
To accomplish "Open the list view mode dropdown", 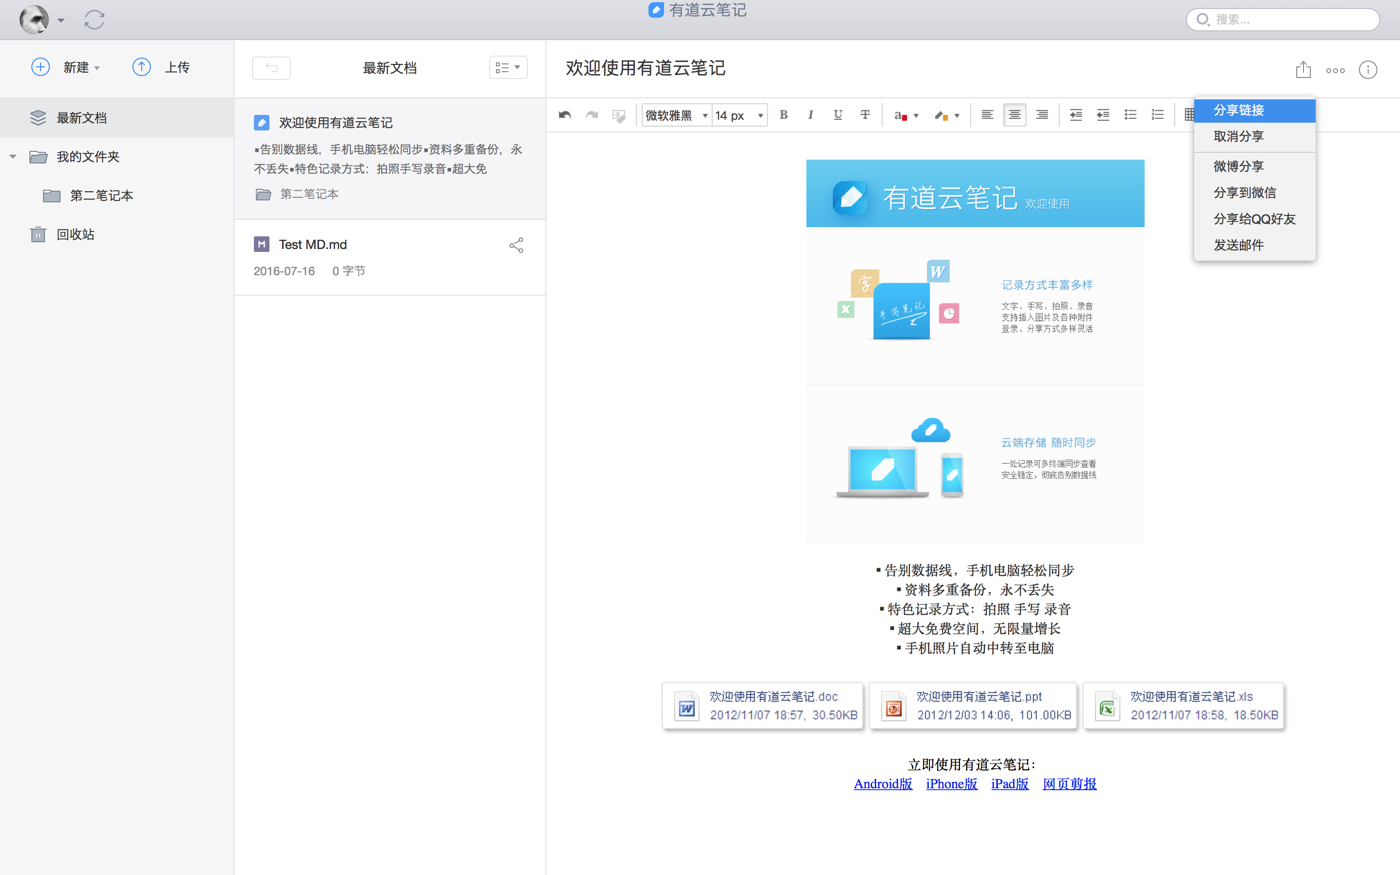I will (508, 67).
